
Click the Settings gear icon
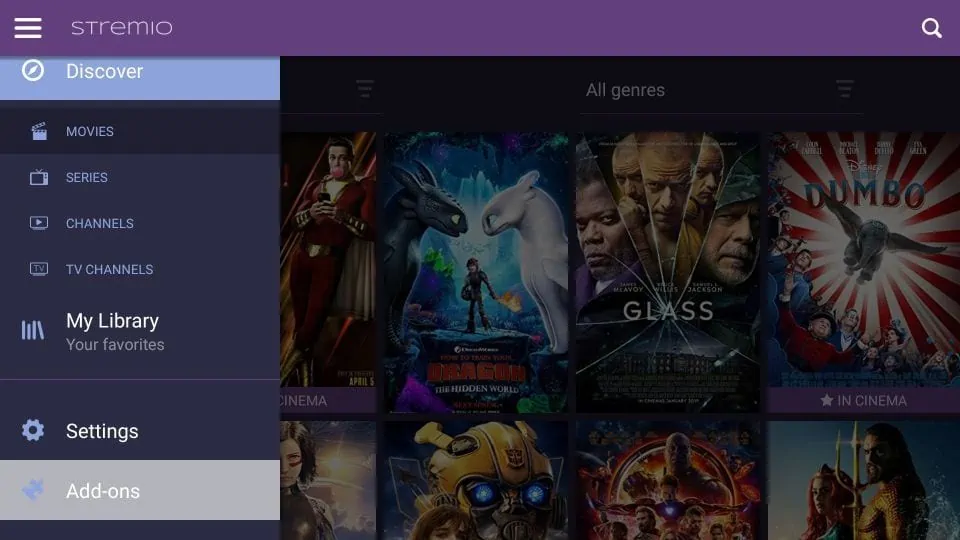click(x=33, y=430)
